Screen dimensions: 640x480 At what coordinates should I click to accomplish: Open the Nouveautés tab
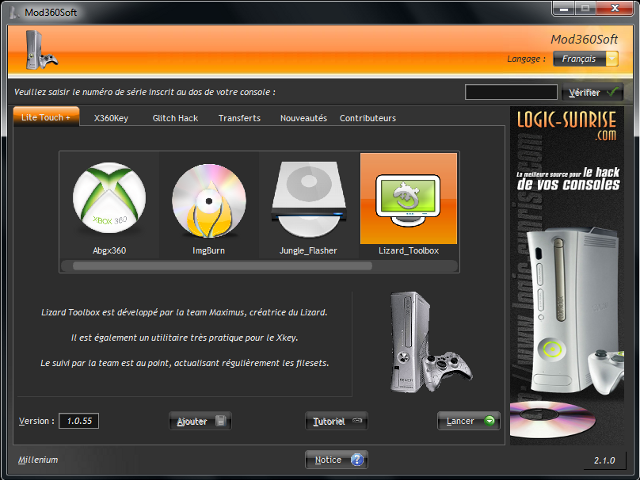click(x=303, y=118)
